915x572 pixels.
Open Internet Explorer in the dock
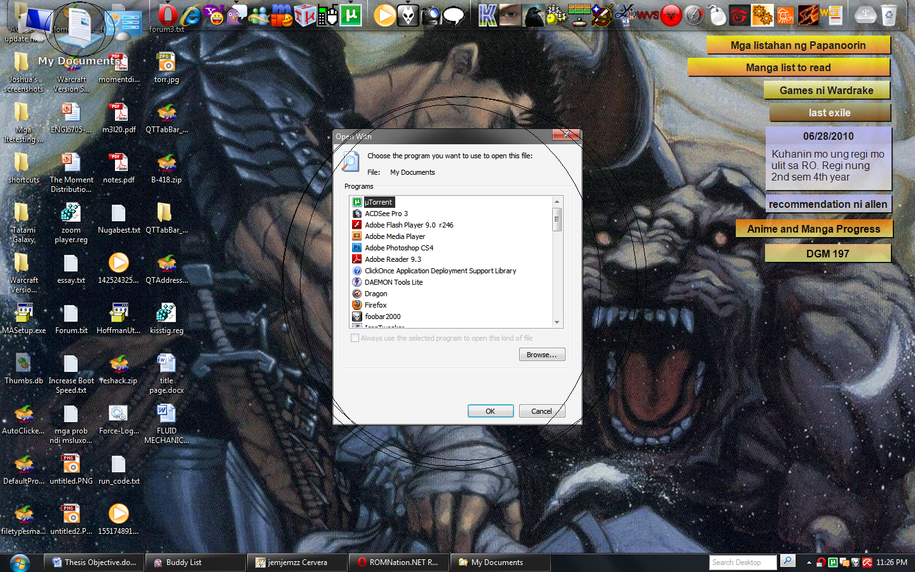(191, 16)
